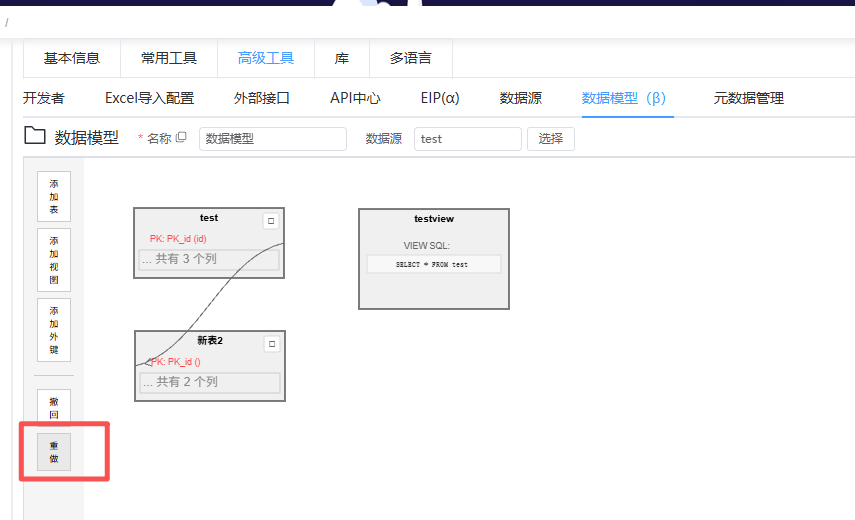Open the 开发者 sub-tab

pos(44,98)
